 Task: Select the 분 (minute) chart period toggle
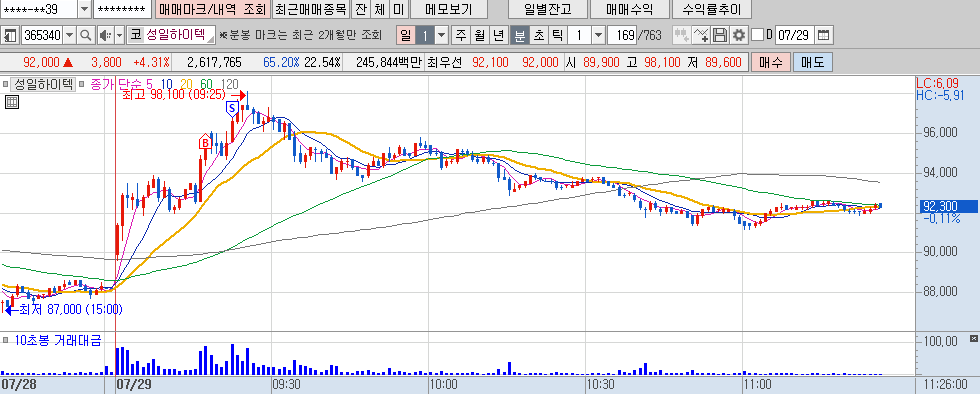(x=519, y=35)
